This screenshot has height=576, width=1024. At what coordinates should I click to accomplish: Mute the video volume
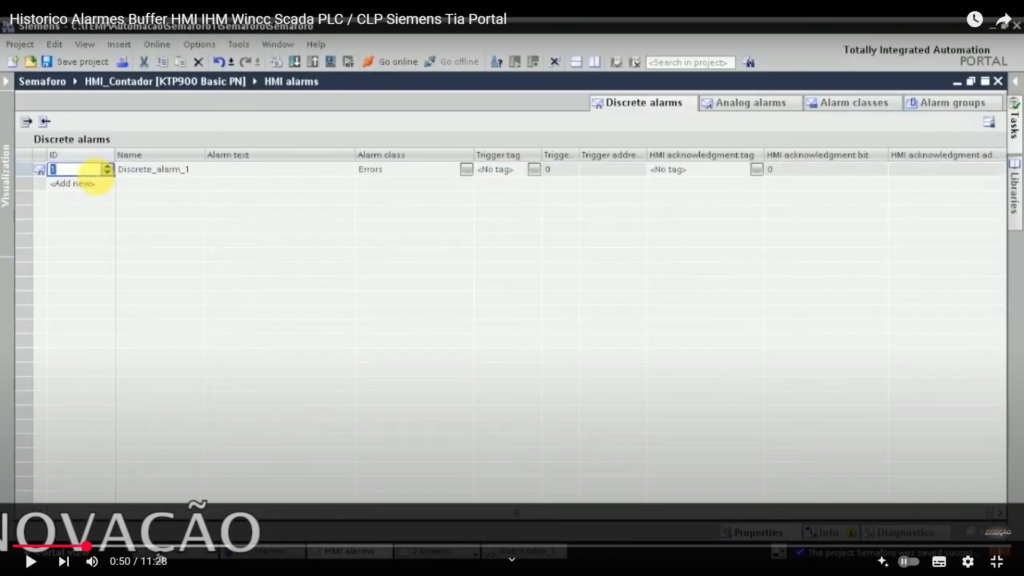(92, 562)
